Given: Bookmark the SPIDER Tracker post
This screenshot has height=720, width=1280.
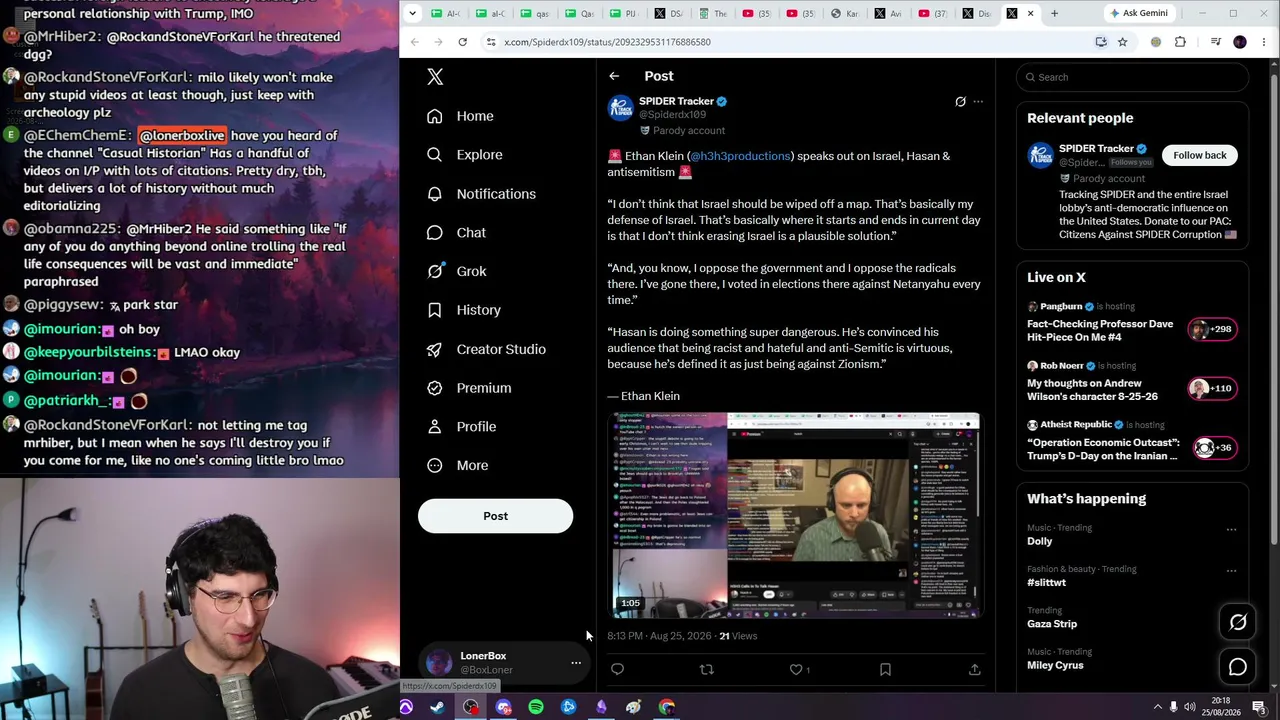Looking at the screenshot, I should tap(885, 670).
